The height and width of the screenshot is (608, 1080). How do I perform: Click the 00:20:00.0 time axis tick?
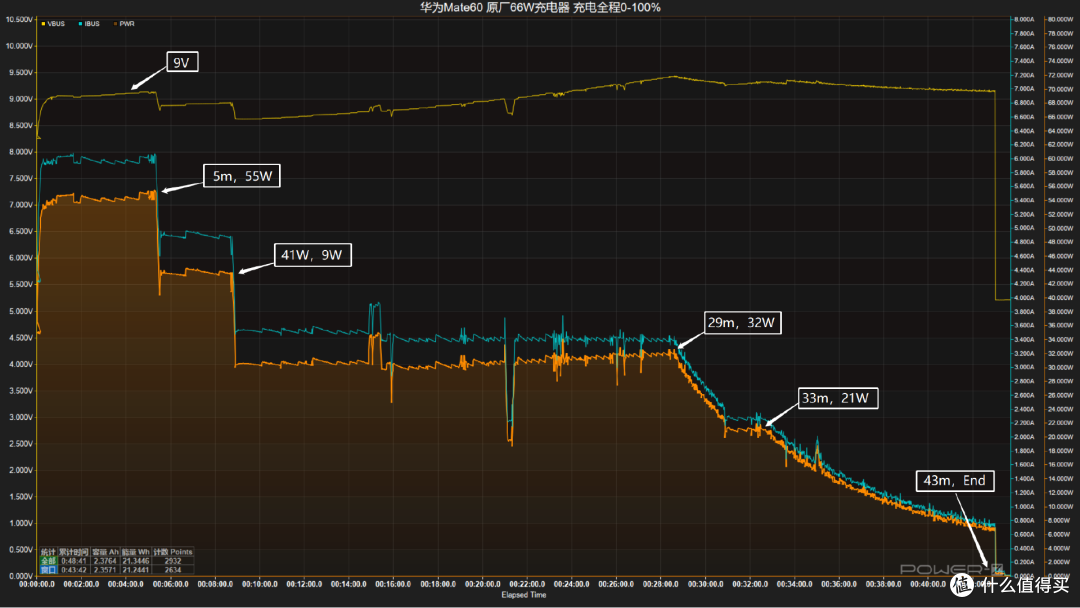tap(482, 584)
